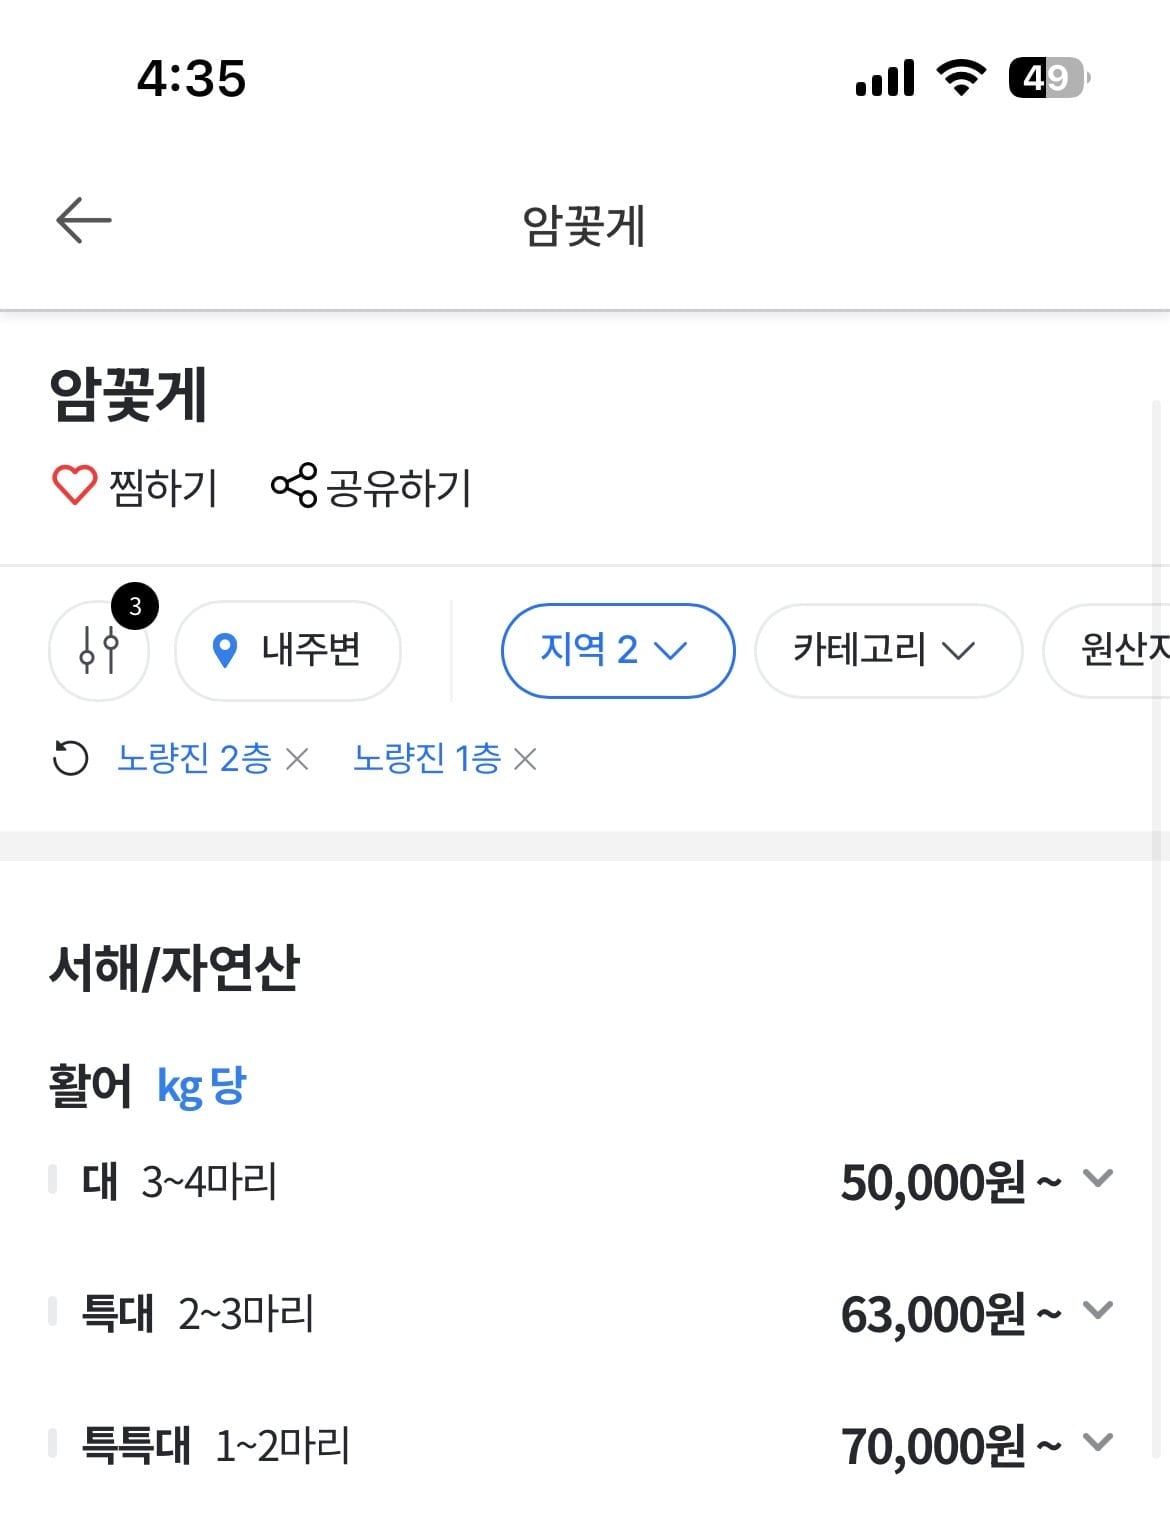The height and width of the screenshot is (1529, 1170).
Task: Tap the red heart 찜하기 icon
Action: point(74,486)
